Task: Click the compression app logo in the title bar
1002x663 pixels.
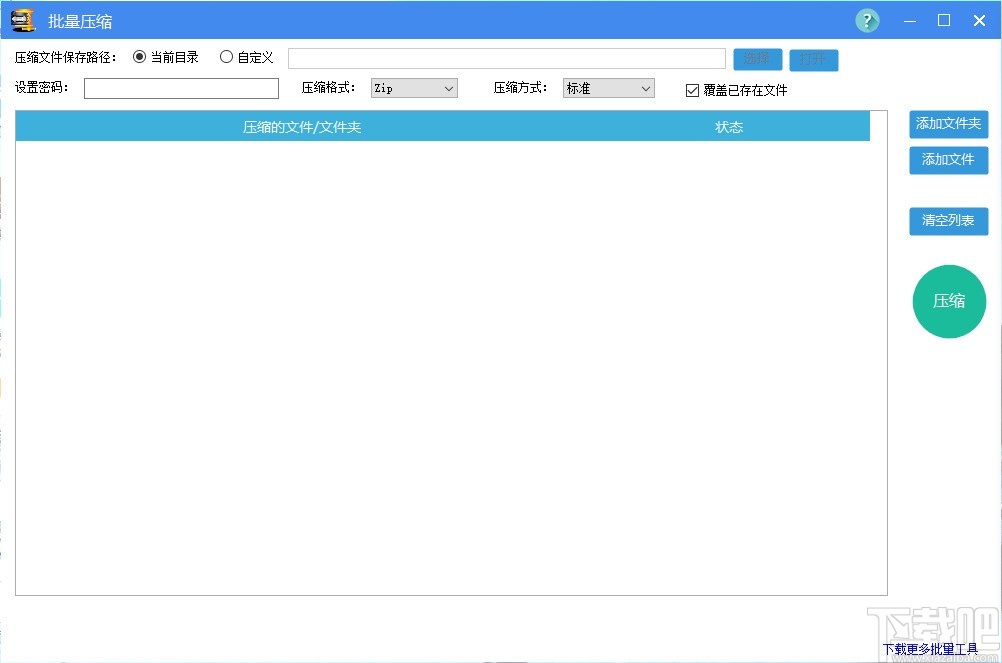Action: (x=21, y=20)
